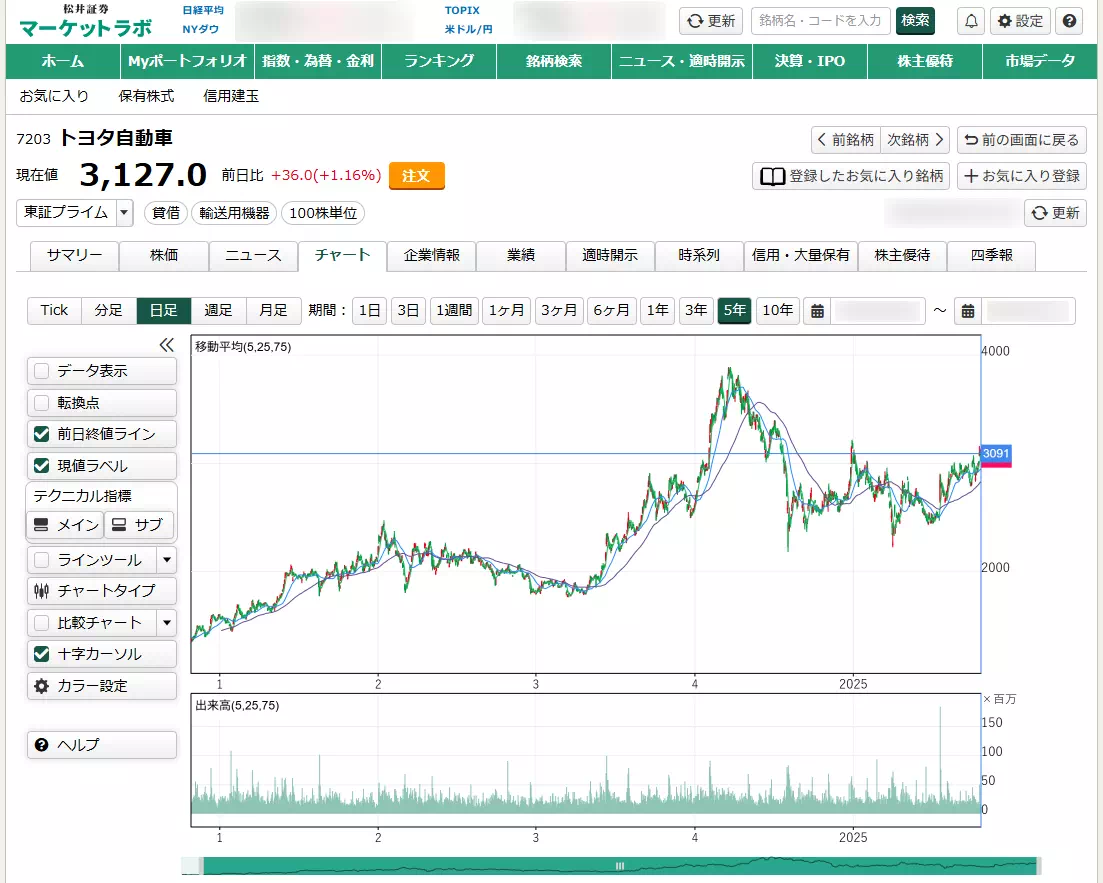The image size is (1103, 883).
Task: Uncheck the 十字カーソル checkbox
Action: coord(42,654)
